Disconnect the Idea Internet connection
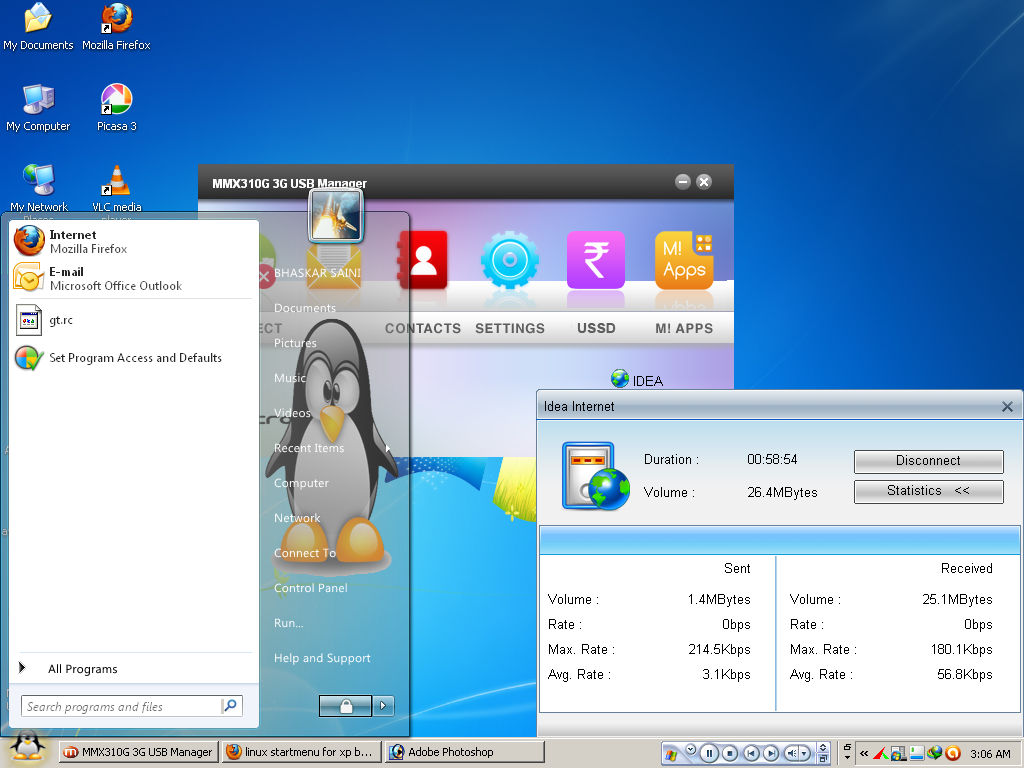 coord(928,460)
